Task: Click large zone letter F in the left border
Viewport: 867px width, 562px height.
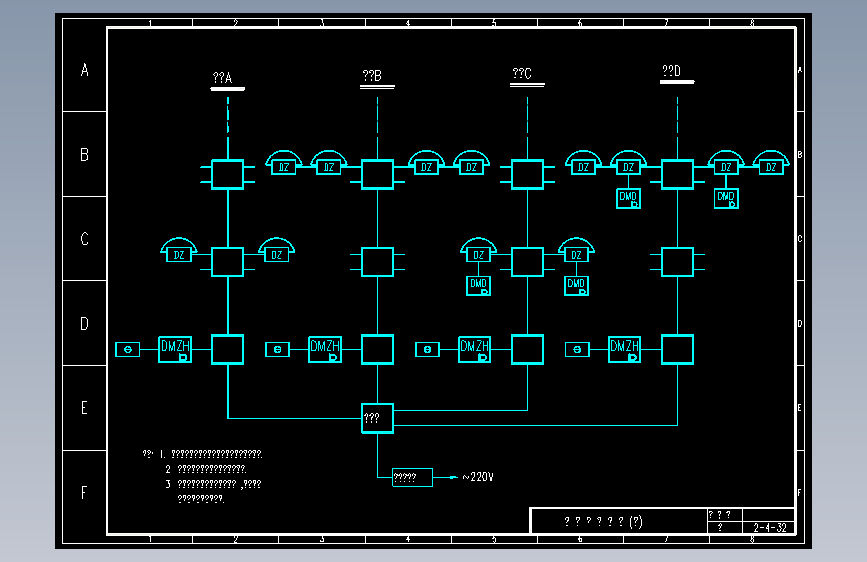Action: click(84, 492)
